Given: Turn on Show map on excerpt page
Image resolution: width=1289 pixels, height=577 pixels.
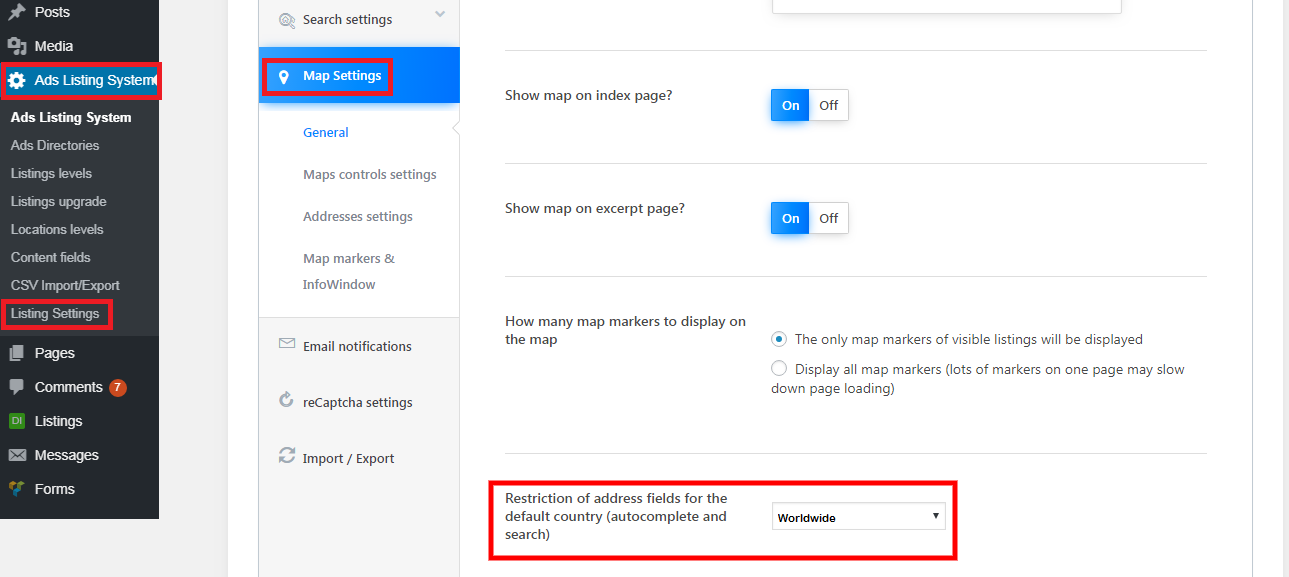Looking at the screenshot, I should click(x=790, y=218).
